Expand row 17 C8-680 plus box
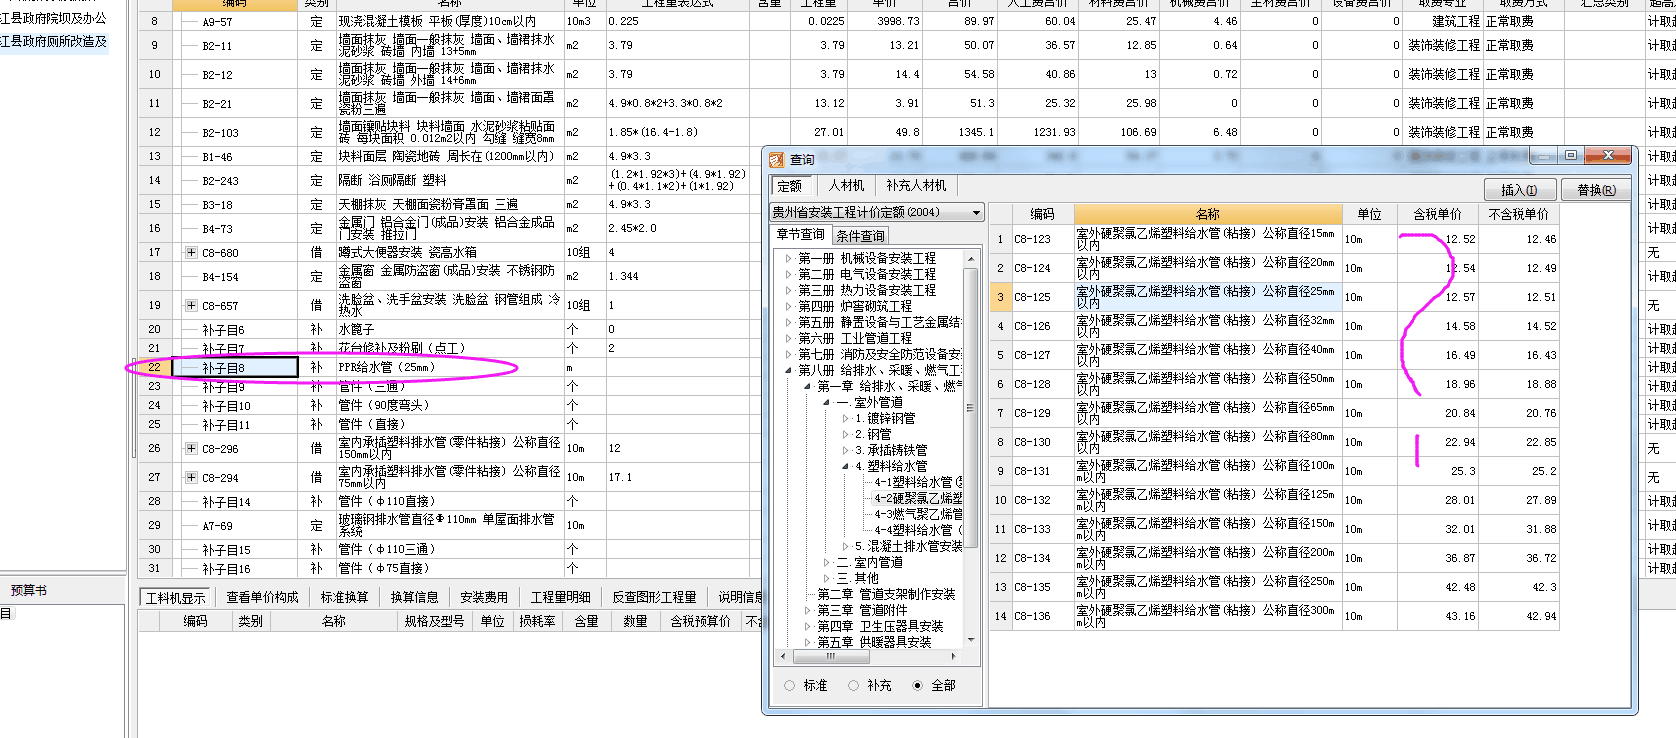1676x738 pixels. [x=191, y=252]
